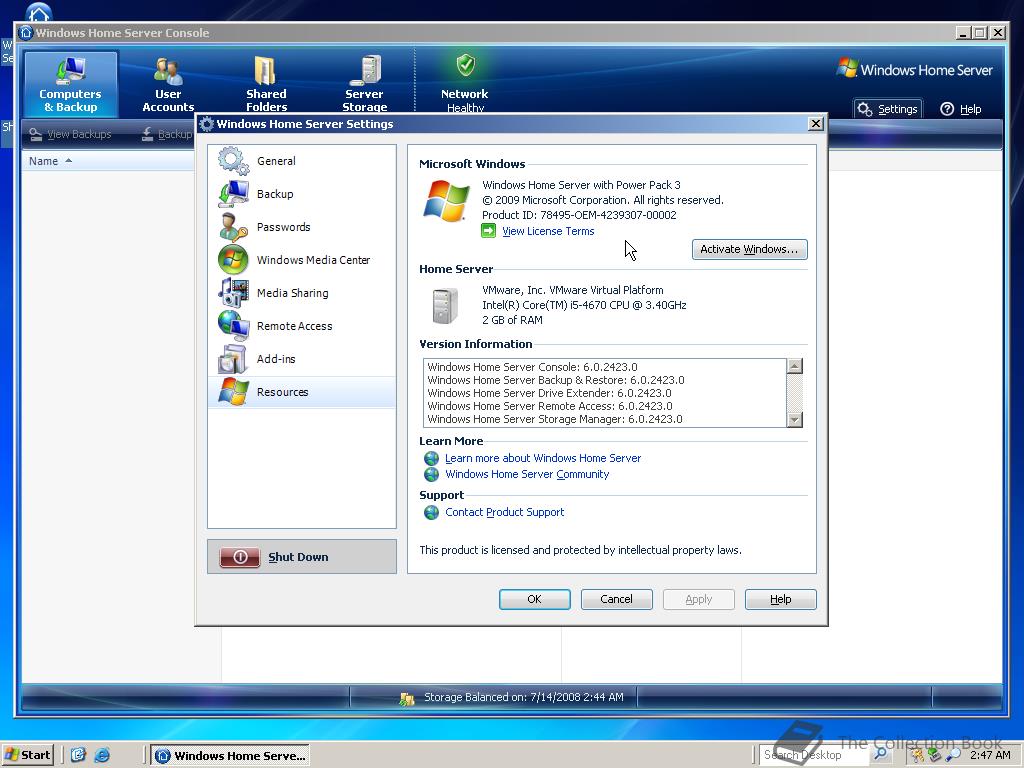This screenshot has height=768, width=1024.
Task: Select the Backup settings category
Action: click(x=302, y=194)
